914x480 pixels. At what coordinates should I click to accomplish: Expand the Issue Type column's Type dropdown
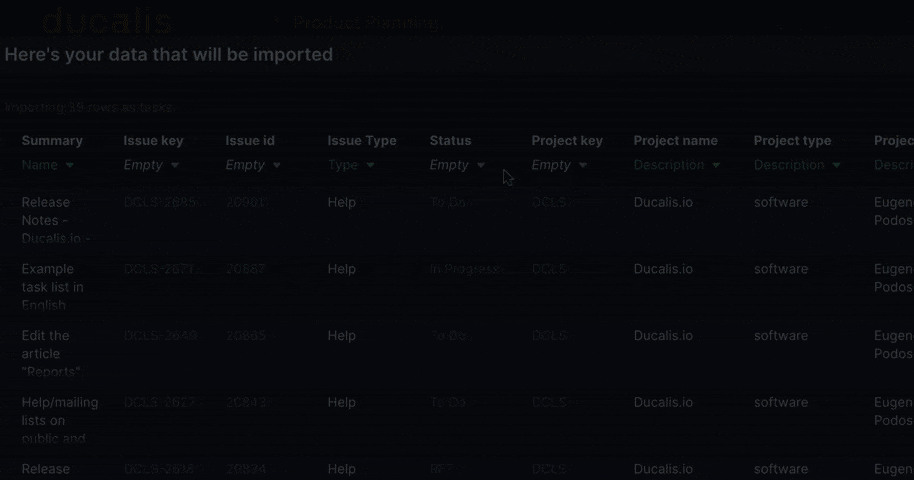point(351,165)
